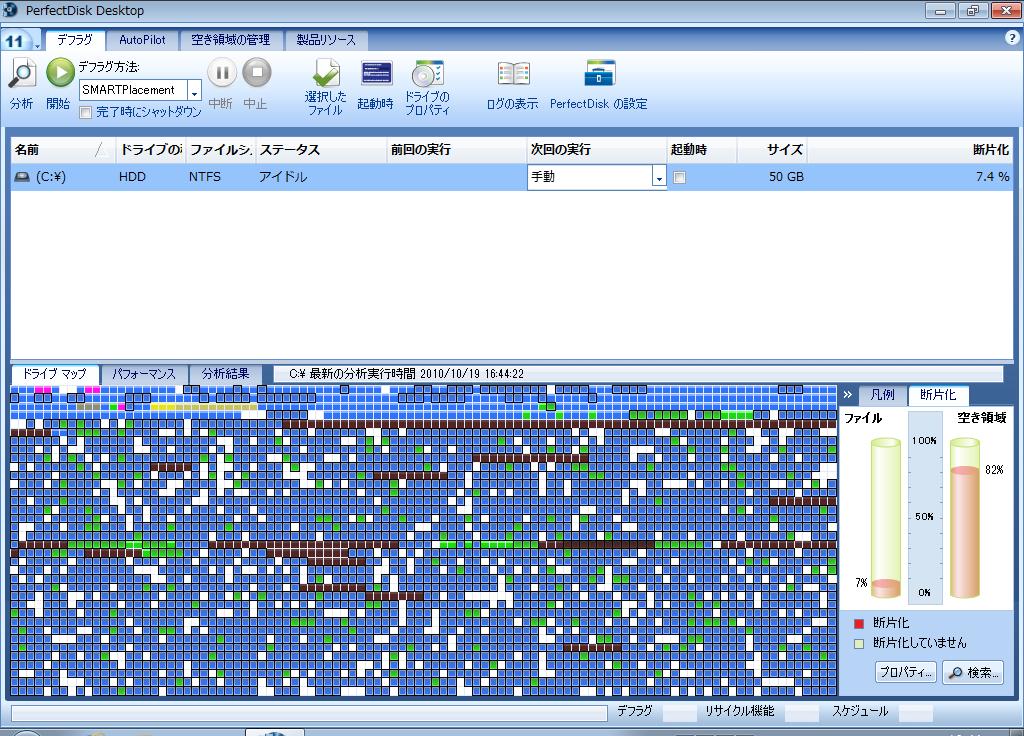1024x736 pixels.
Task: Click the NTFS file system cell
Action: point(204,177)
